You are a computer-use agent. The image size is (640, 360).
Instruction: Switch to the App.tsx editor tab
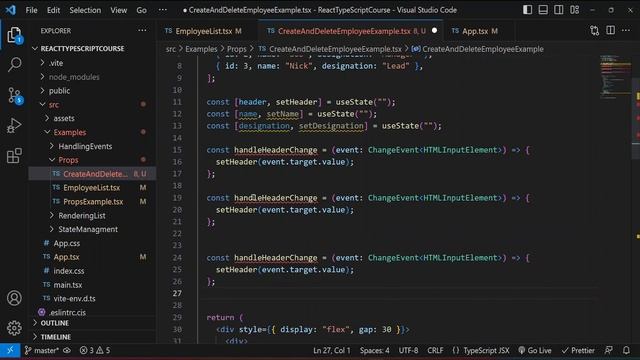(x=476, y=31)
